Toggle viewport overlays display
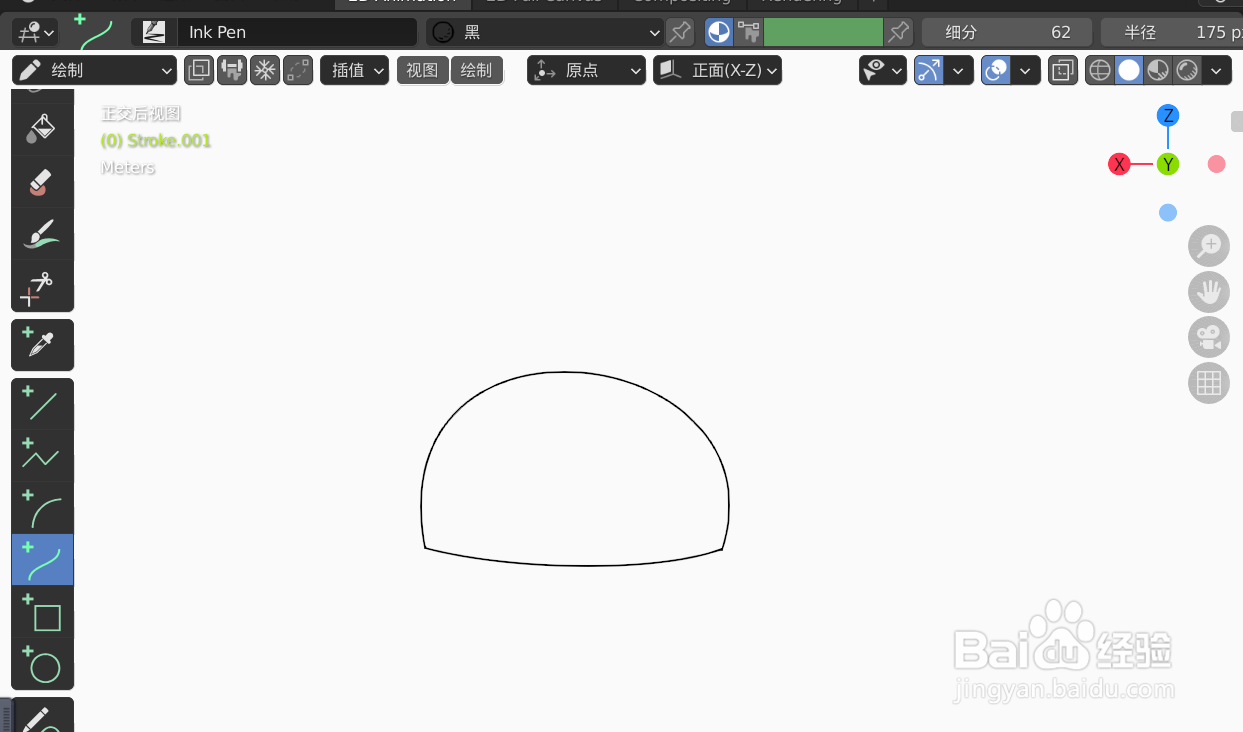 [x=996, y=70]
